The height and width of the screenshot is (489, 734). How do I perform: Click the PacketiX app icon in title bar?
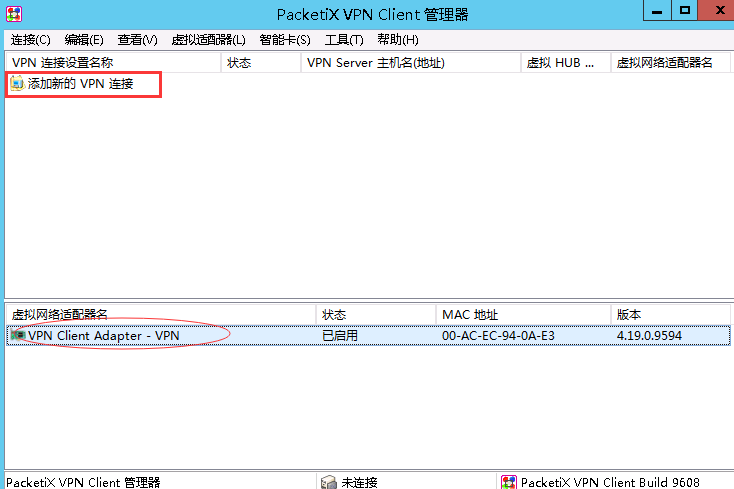(x=14, y=14)
